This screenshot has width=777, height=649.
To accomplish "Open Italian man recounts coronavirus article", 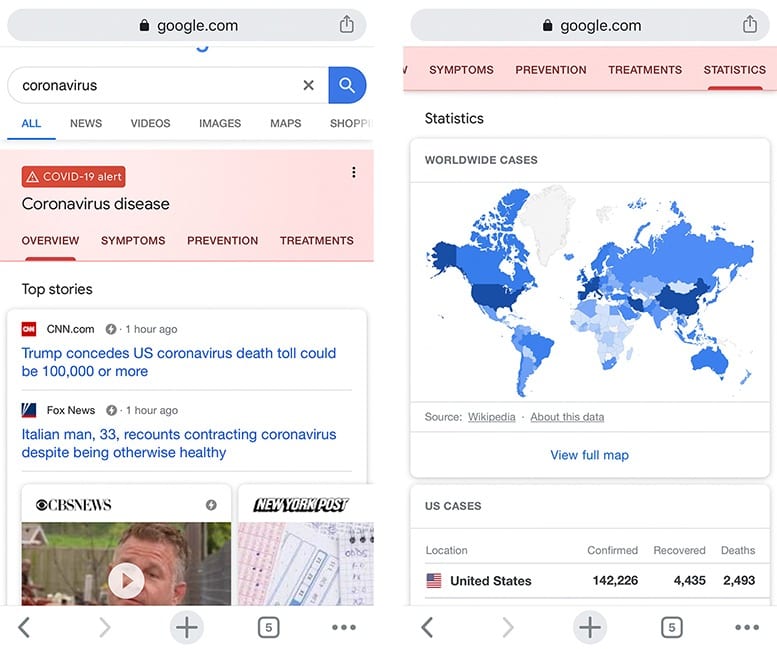I will point(178,443).
